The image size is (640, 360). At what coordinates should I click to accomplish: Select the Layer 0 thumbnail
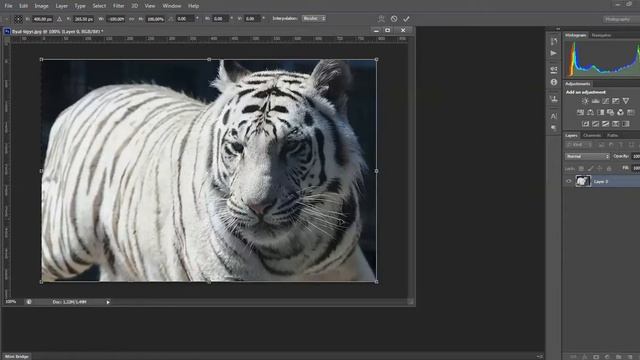tap(583, 181)
